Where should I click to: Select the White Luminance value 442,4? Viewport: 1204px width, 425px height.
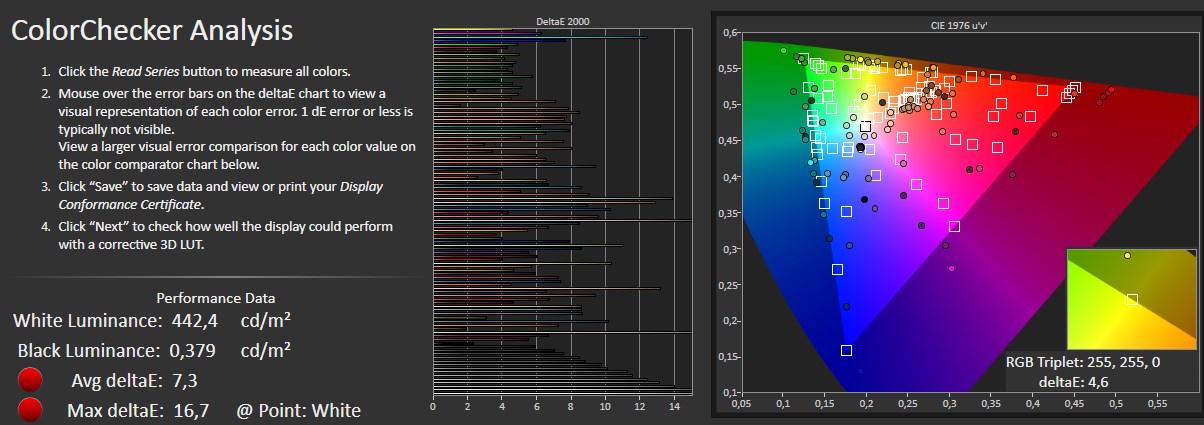tap(195, 321)
